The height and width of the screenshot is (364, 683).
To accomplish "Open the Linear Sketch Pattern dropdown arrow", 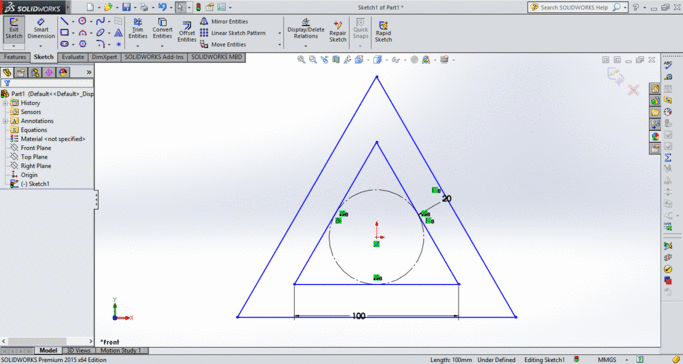I will (x=280, y=33).
